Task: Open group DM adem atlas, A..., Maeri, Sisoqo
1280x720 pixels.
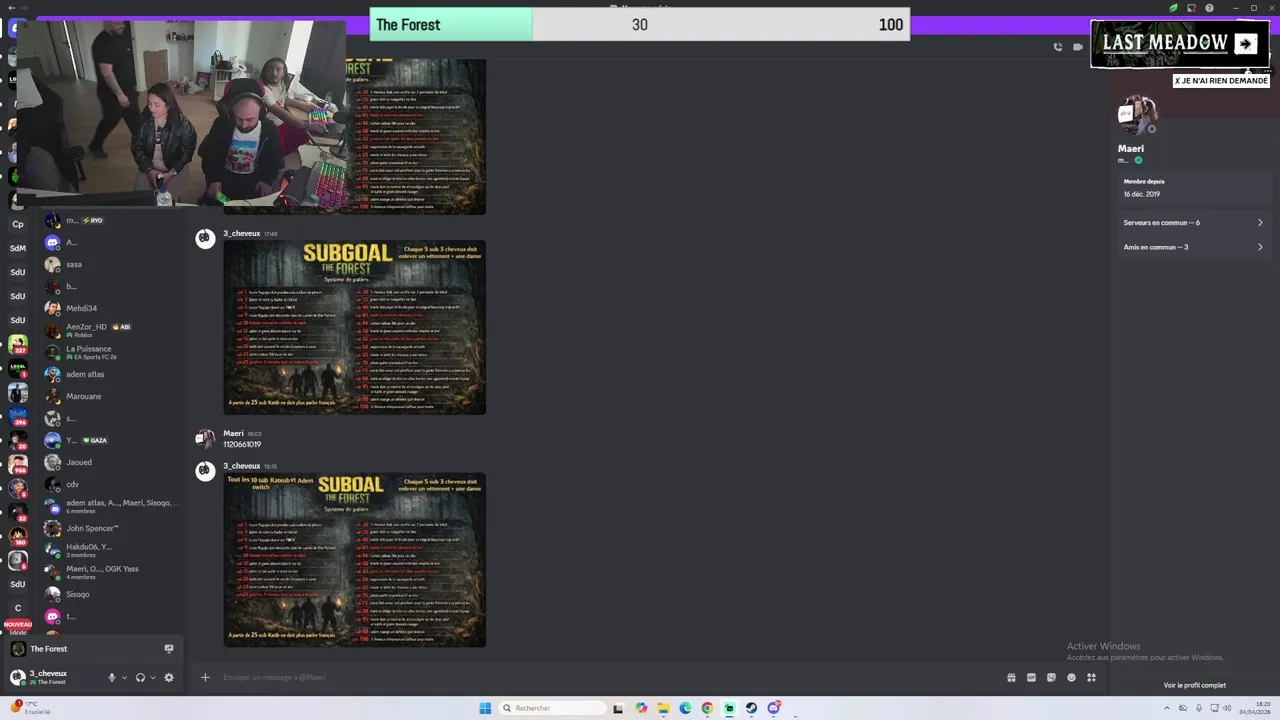Action: click(x=110, y=506)
